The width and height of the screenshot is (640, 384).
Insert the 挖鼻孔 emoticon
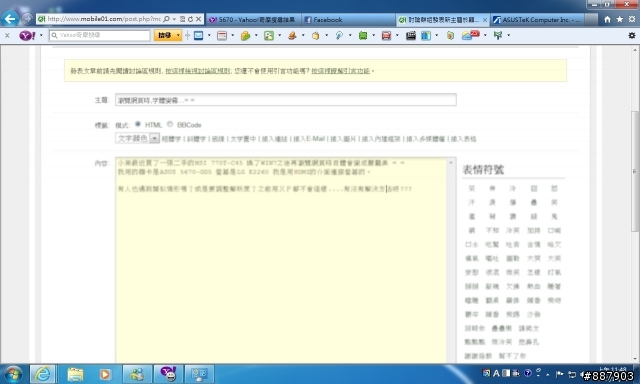click(x=529, y=342)
